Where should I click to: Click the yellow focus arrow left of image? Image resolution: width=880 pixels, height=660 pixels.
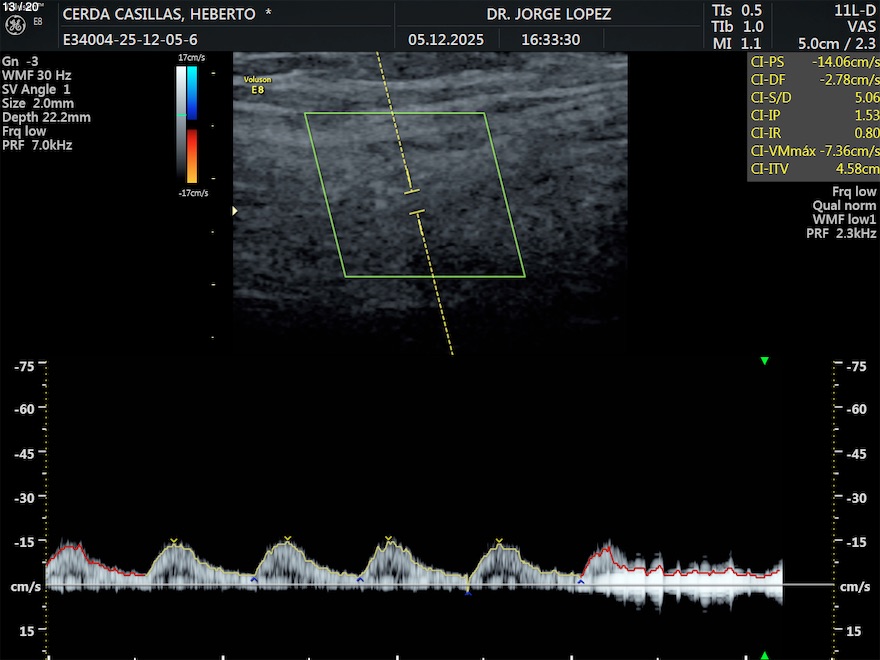[x=236, y=211]
